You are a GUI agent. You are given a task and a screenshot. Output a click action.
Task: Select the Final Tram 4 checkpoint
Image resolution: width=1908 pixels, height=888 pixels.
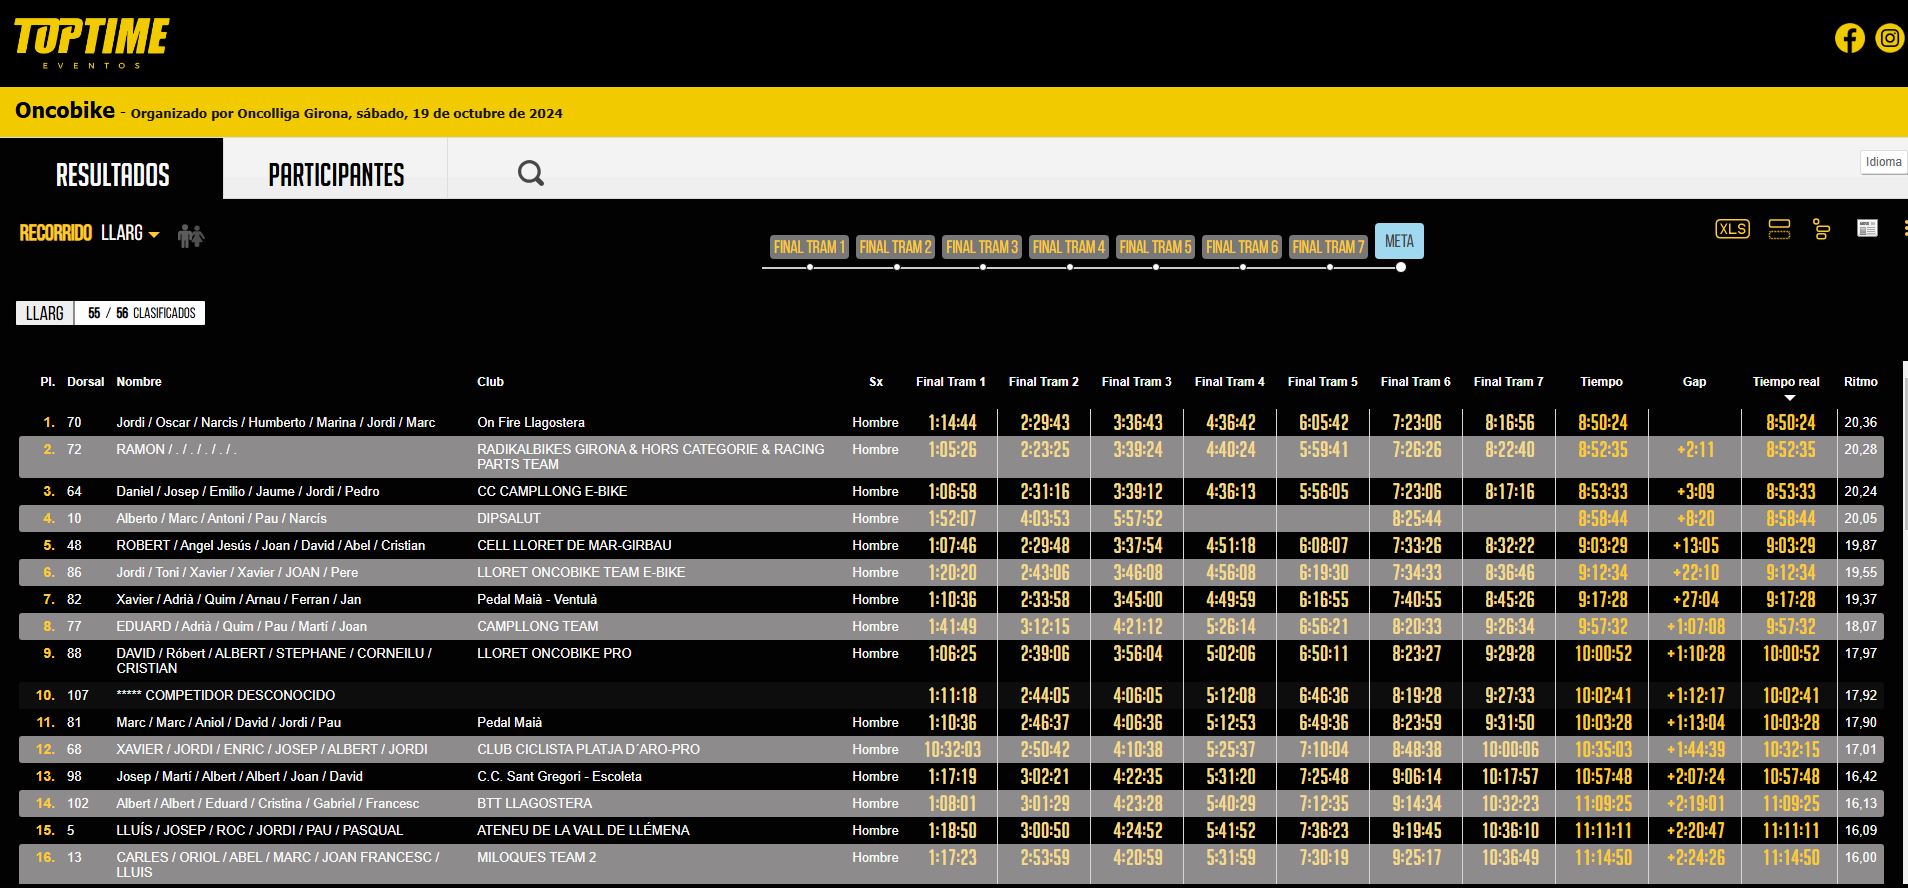tap(1068, 247)
